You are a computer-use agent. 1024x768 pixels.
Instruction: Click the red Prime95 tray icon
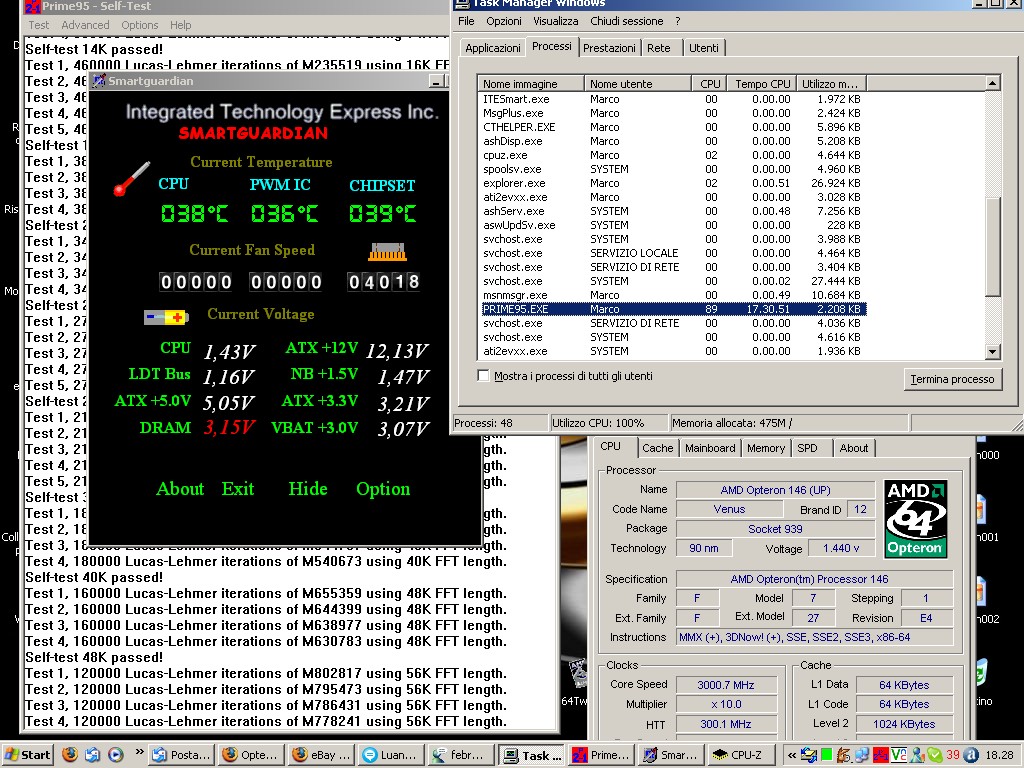[880, 755]
